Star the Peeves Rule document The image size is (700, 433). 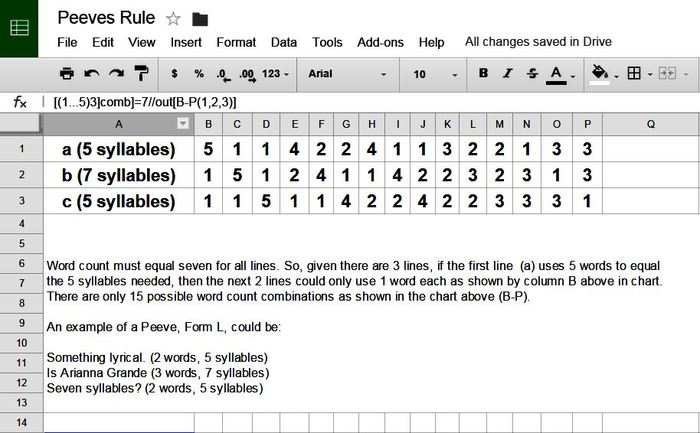[x=173, y=18]
